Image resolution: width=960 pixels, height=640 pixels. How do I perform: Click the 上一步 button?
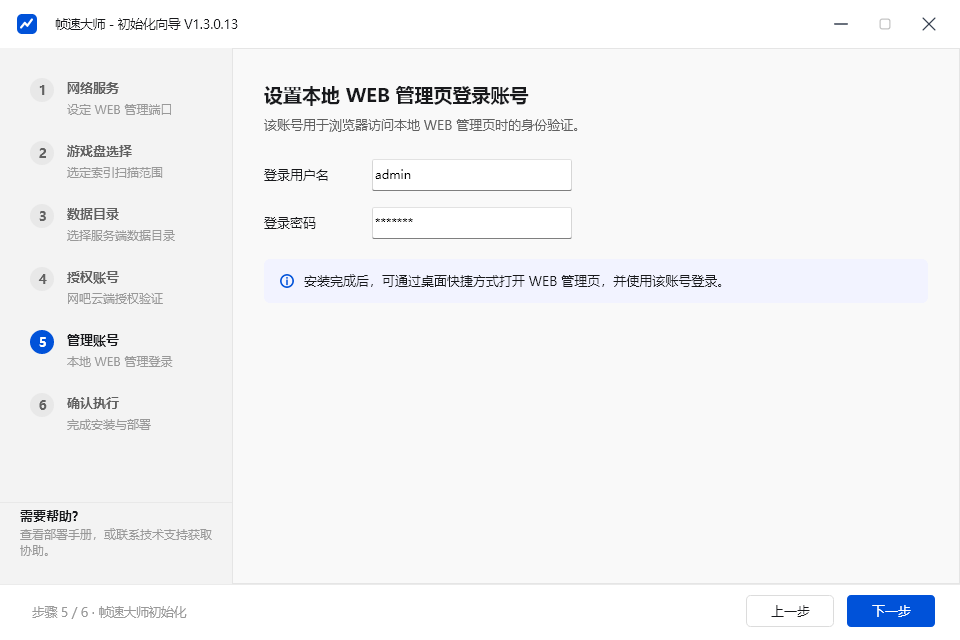pos(790,611)
